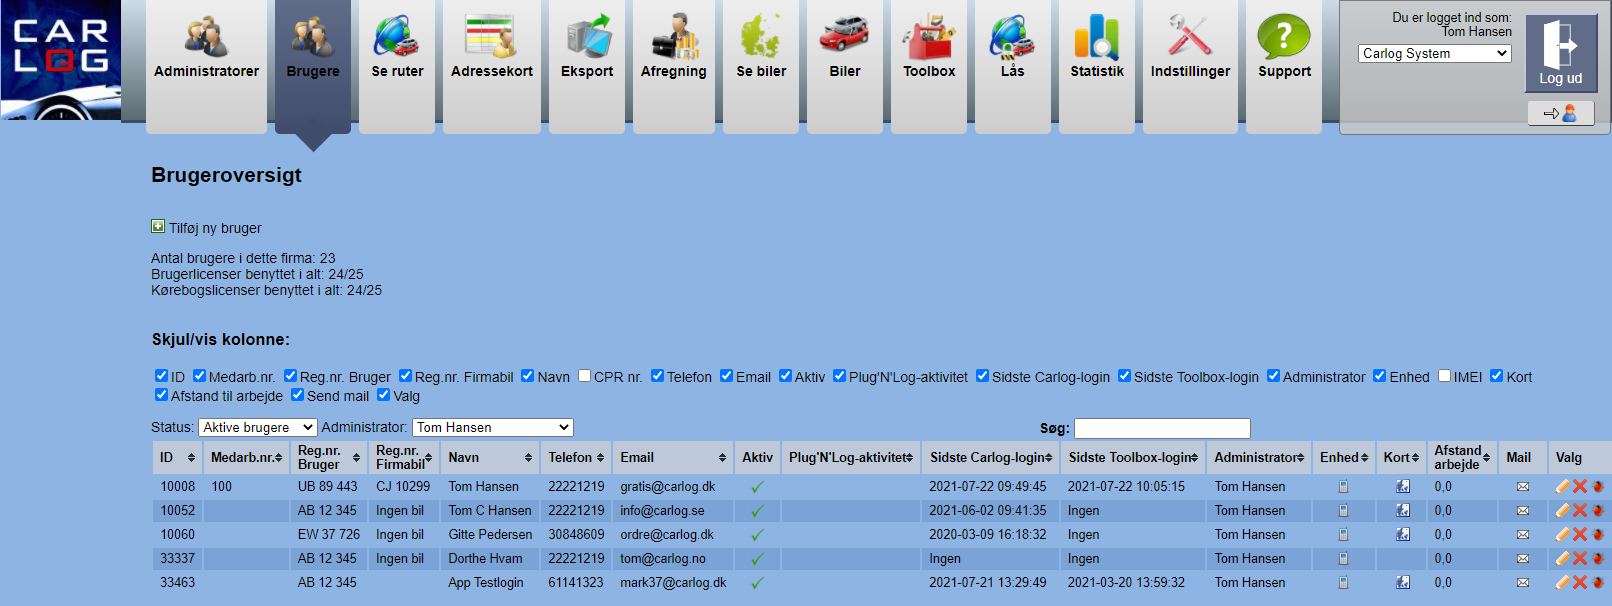1612x606 pixels.
Task: Toggle the IMEI column checkbox
Action: (1444, 376)
